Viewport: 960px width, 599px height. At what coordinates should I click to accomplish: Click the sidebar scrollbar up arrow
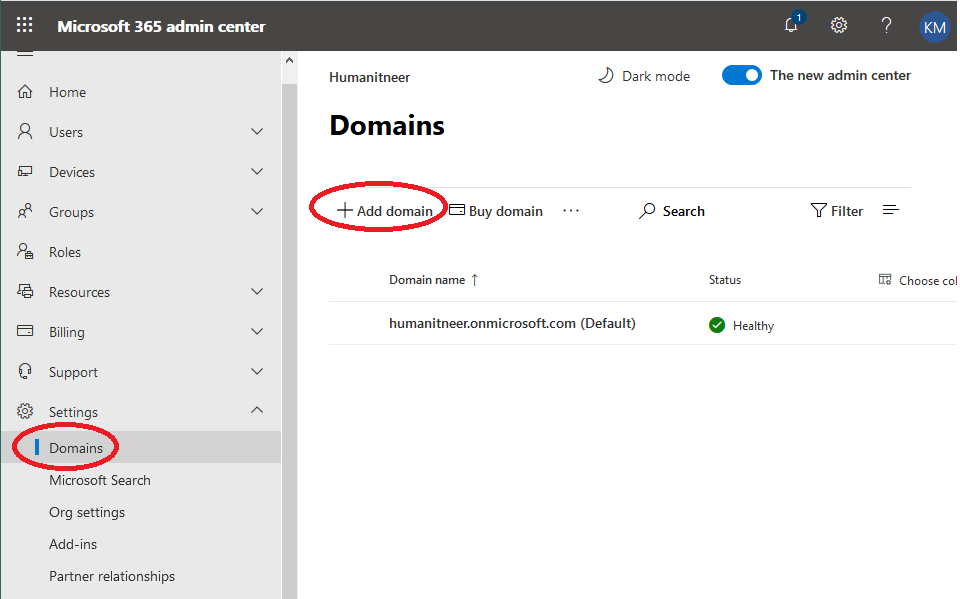click(x=290, y=60)
